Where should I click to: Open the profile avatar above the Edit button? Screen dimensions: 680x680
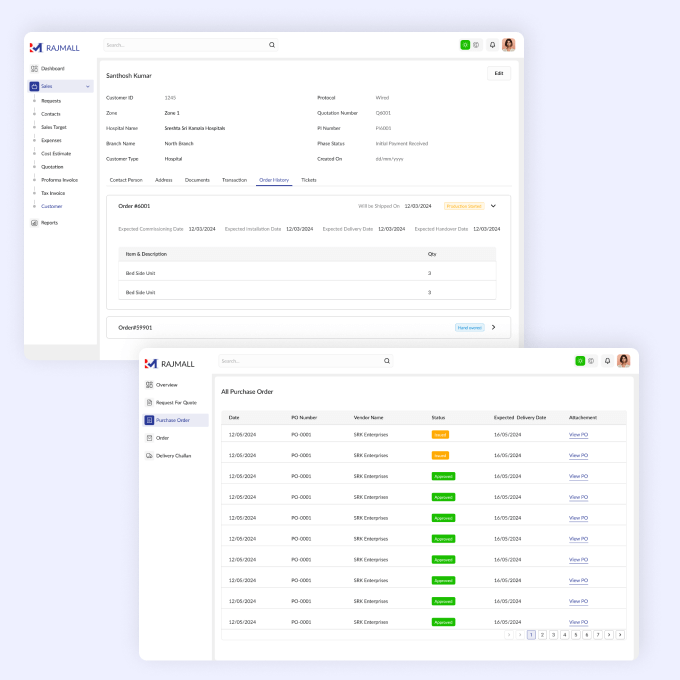click(x=509, y=45)
